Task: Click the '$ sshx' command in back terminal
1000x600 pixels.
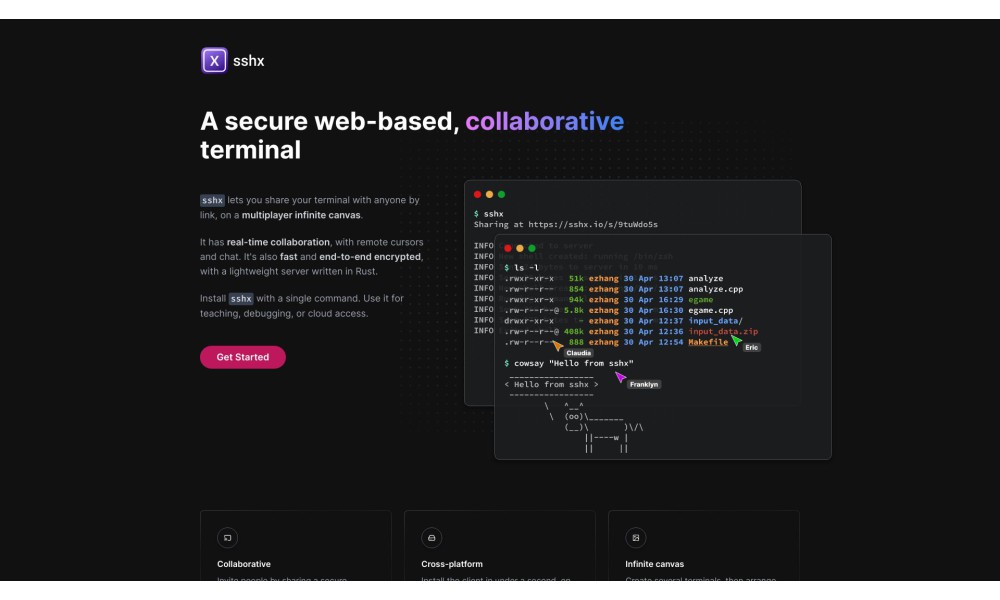Action: tap(489, 214)
